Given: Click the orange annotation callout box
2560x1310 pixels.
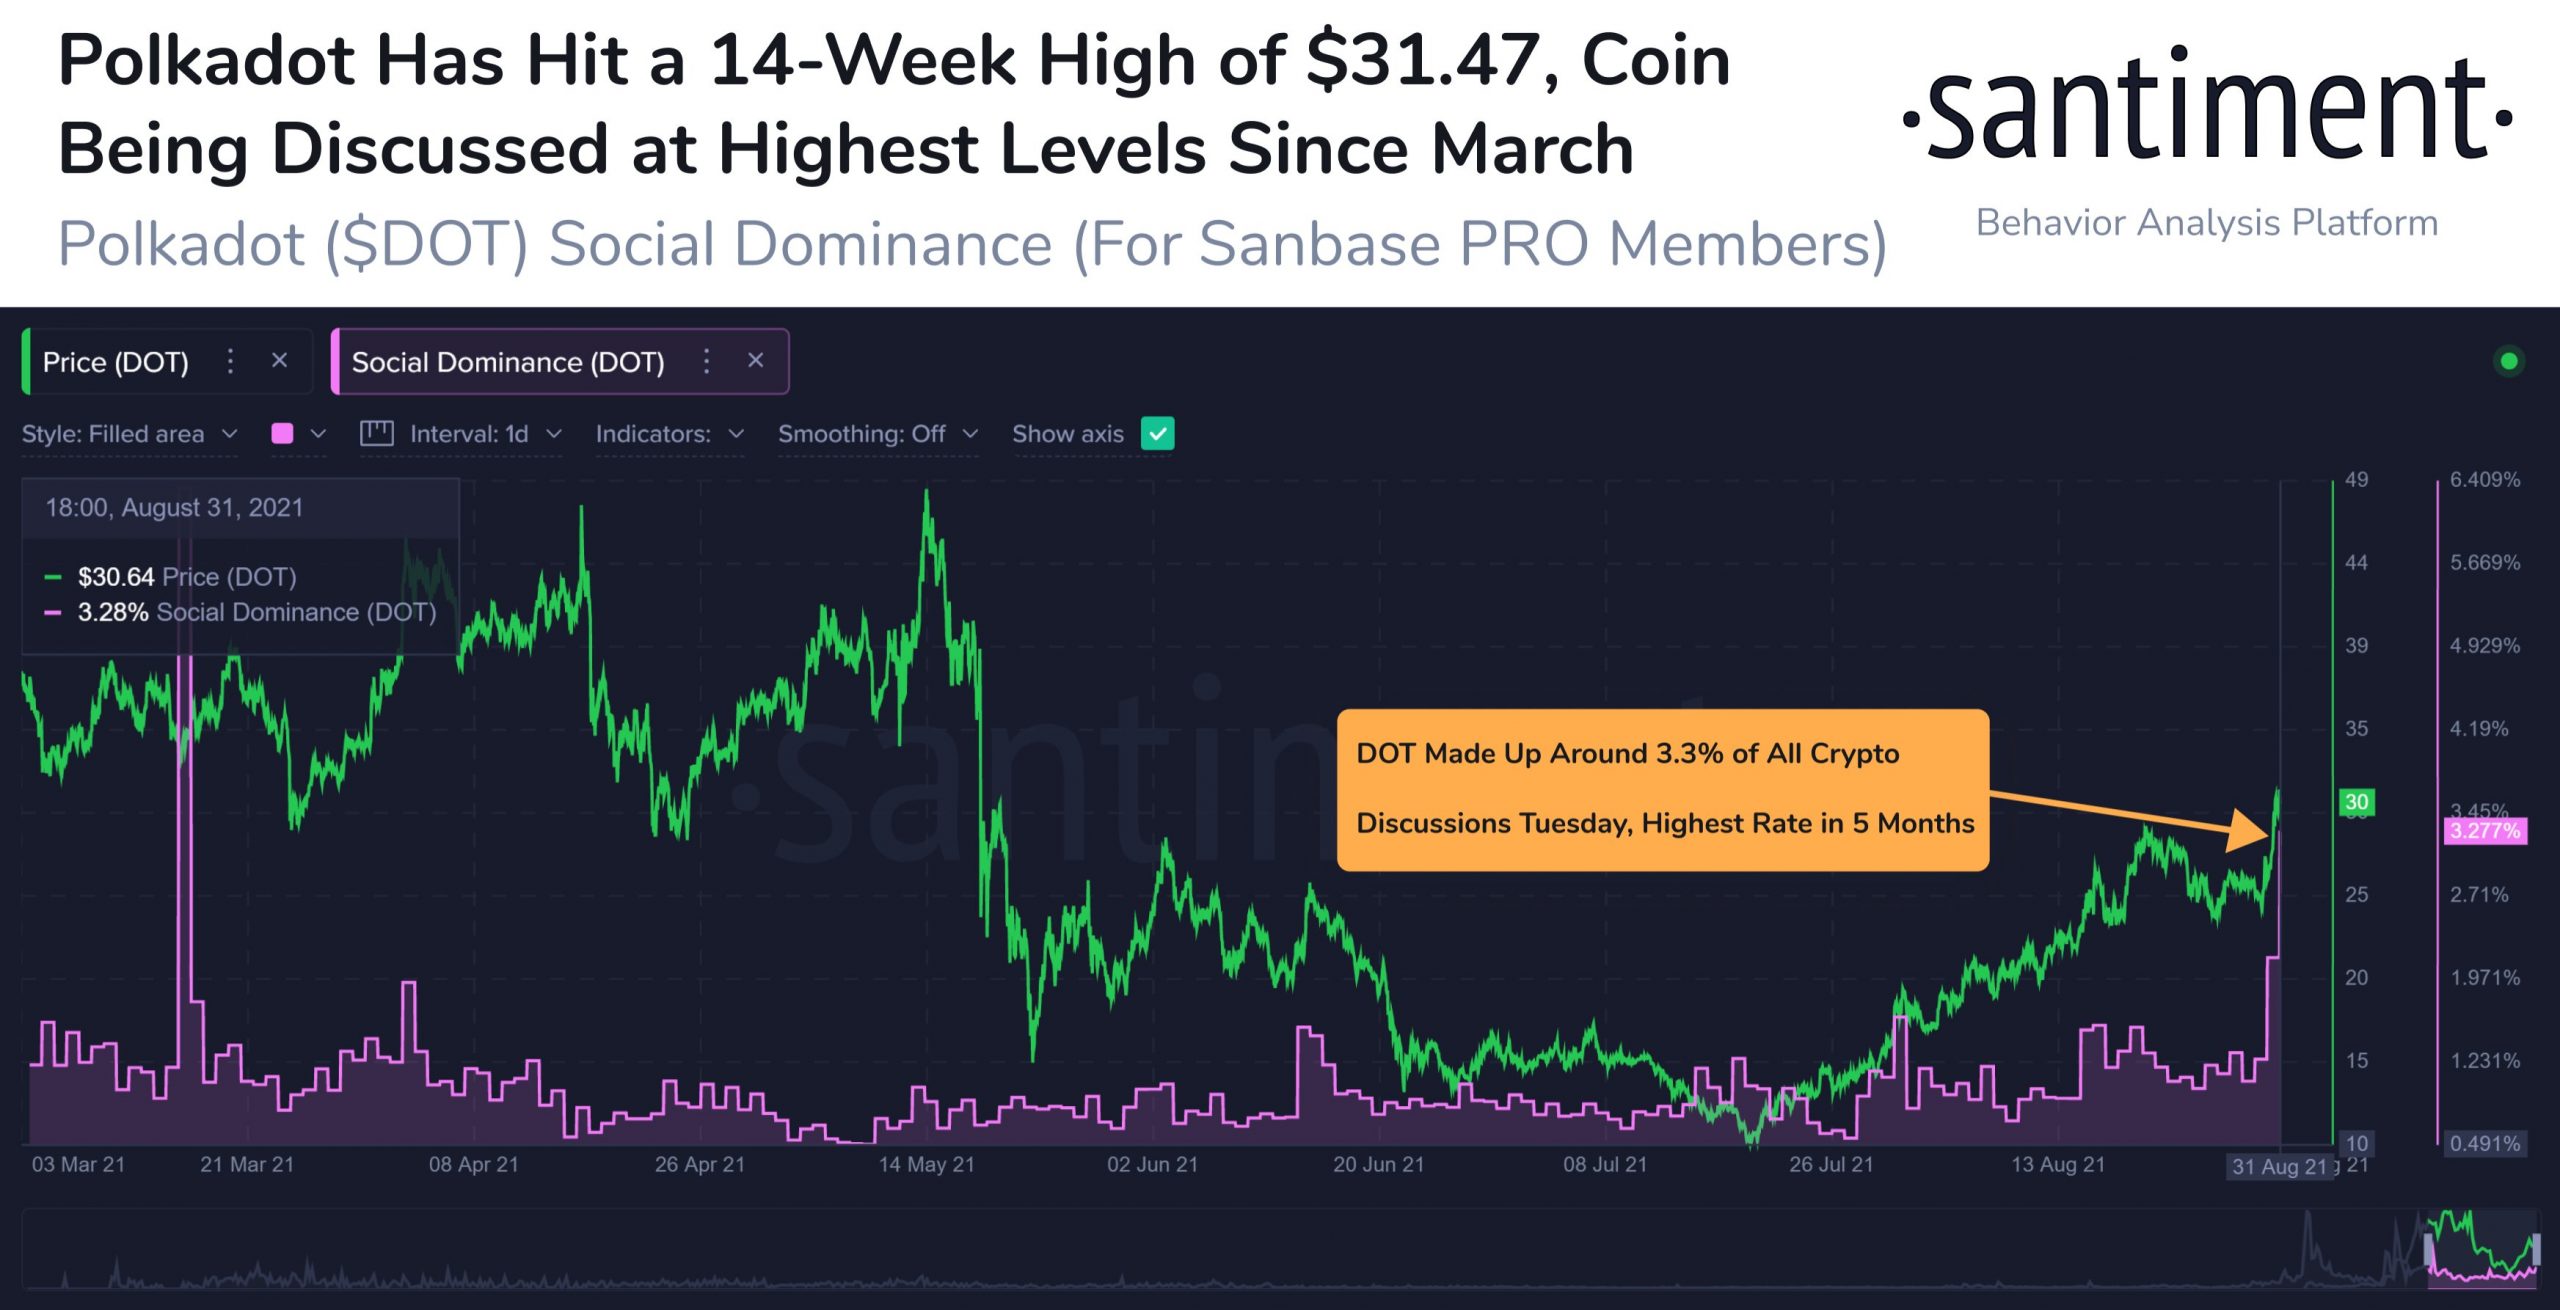Looking at the screenshot, I should 1665,788.
